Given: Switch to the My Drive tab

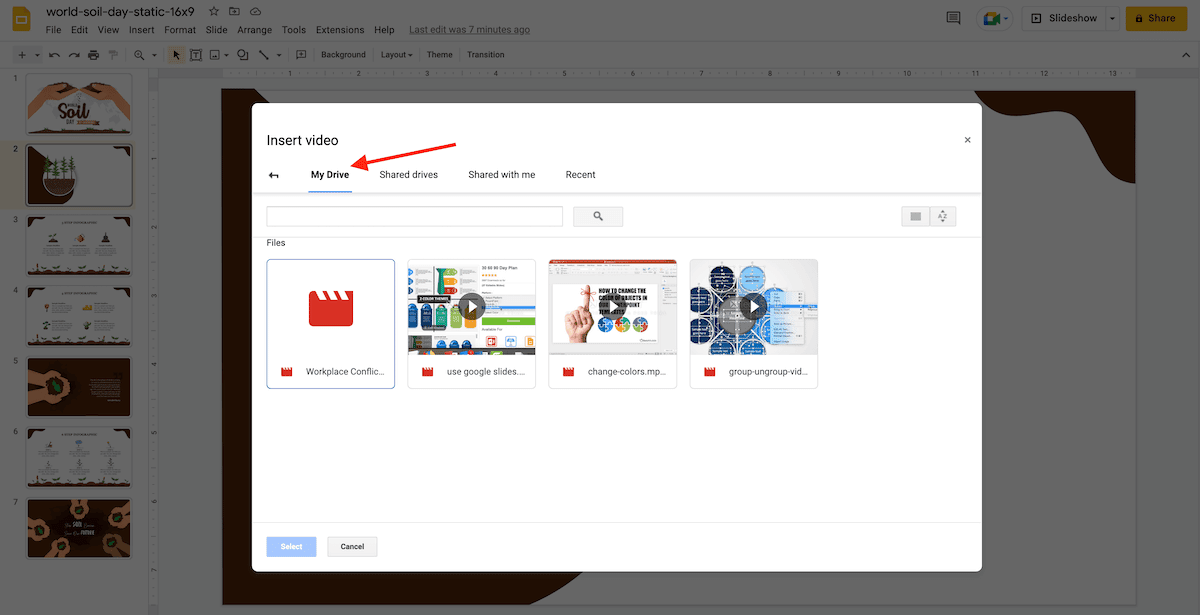Looking at the screenshot, I should pyautogui.click(x=330, y=175).
